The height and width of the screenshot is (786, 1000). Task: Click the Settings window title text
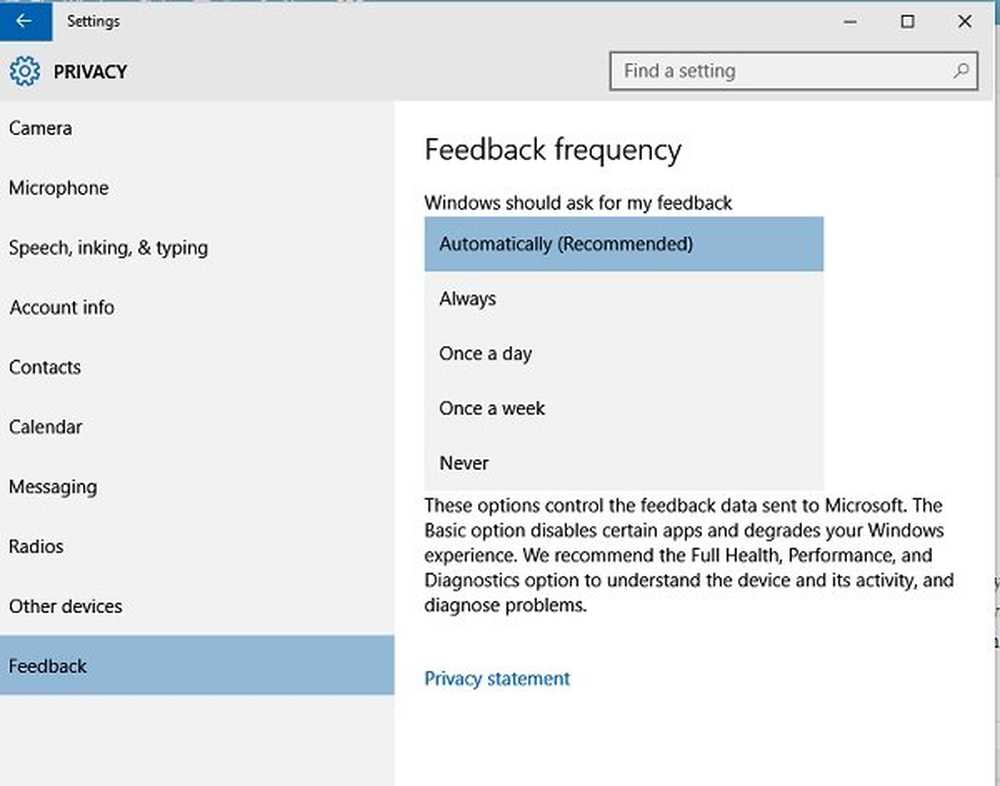[x=93, y=21]
